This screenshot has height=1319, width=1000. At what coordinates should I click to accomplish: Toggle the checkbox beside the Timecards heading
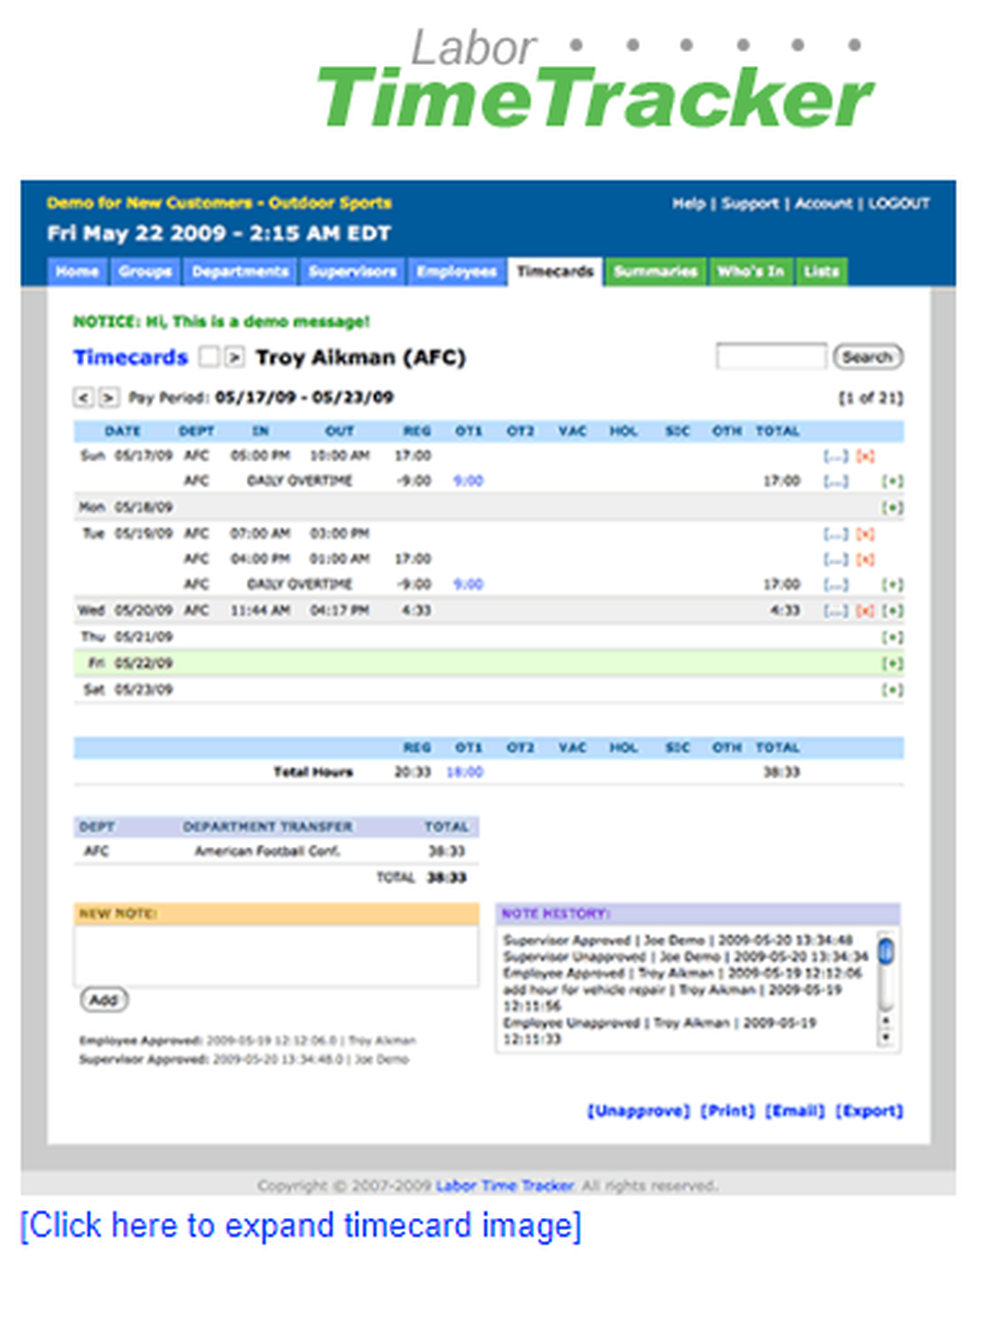tap(211, 357)
